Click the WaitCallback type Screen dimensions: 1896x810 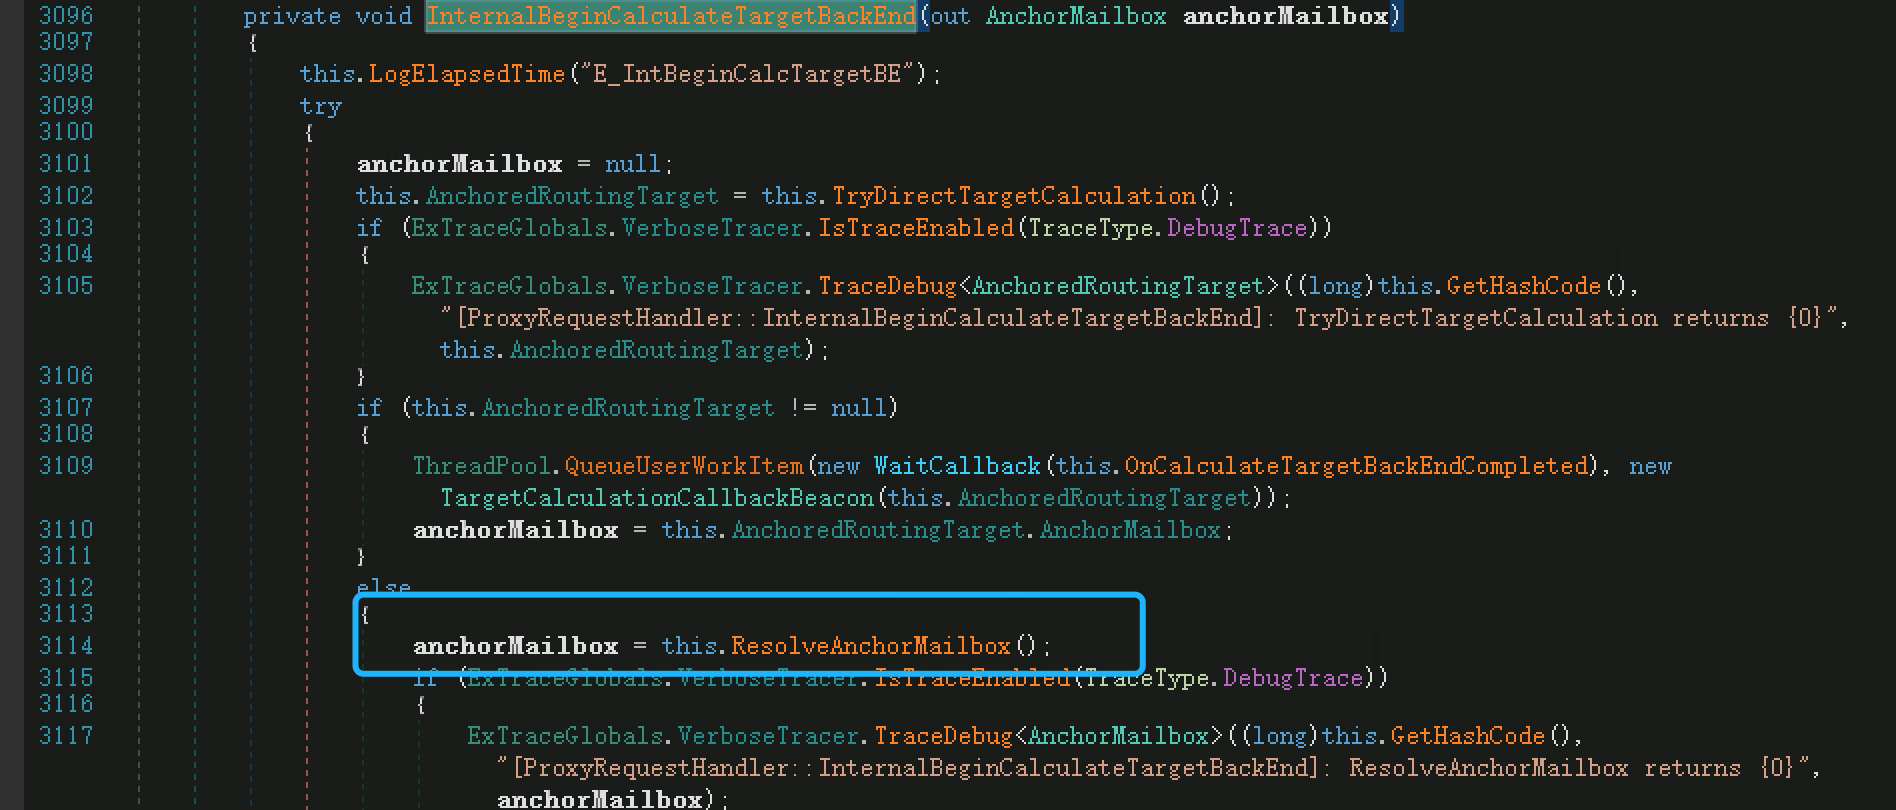[x=957, y=466]
